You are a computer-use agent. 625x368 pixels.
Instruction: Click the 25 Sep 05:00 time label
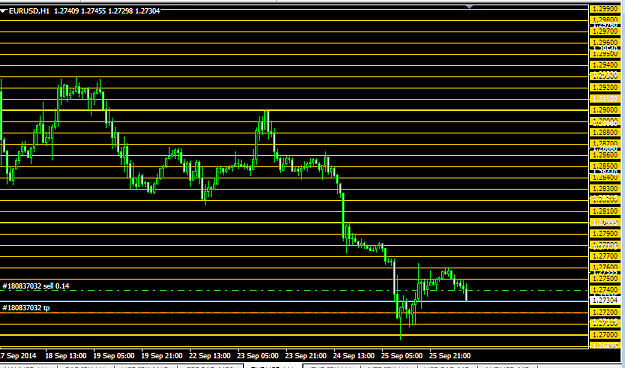click(401, 356)
